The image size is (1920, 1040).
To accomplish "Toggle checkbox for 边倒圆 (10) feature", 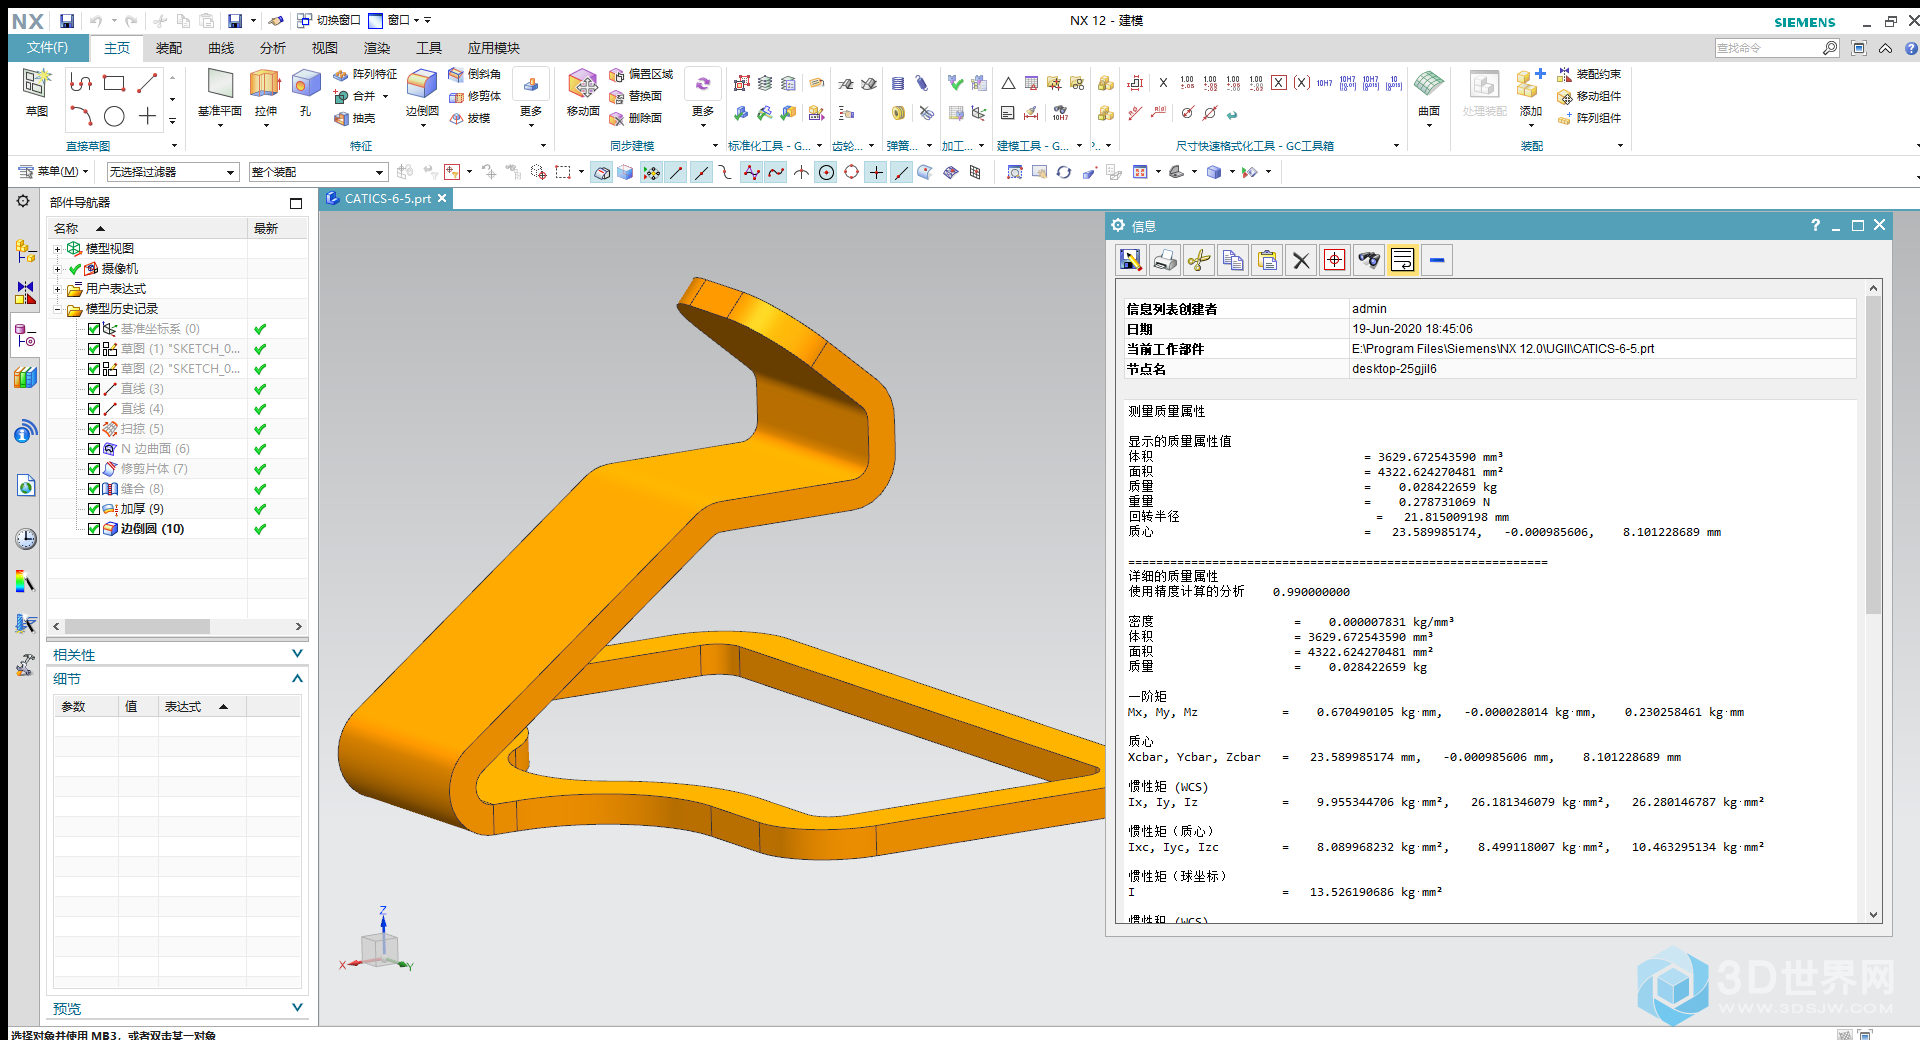I will coord(94,529).
